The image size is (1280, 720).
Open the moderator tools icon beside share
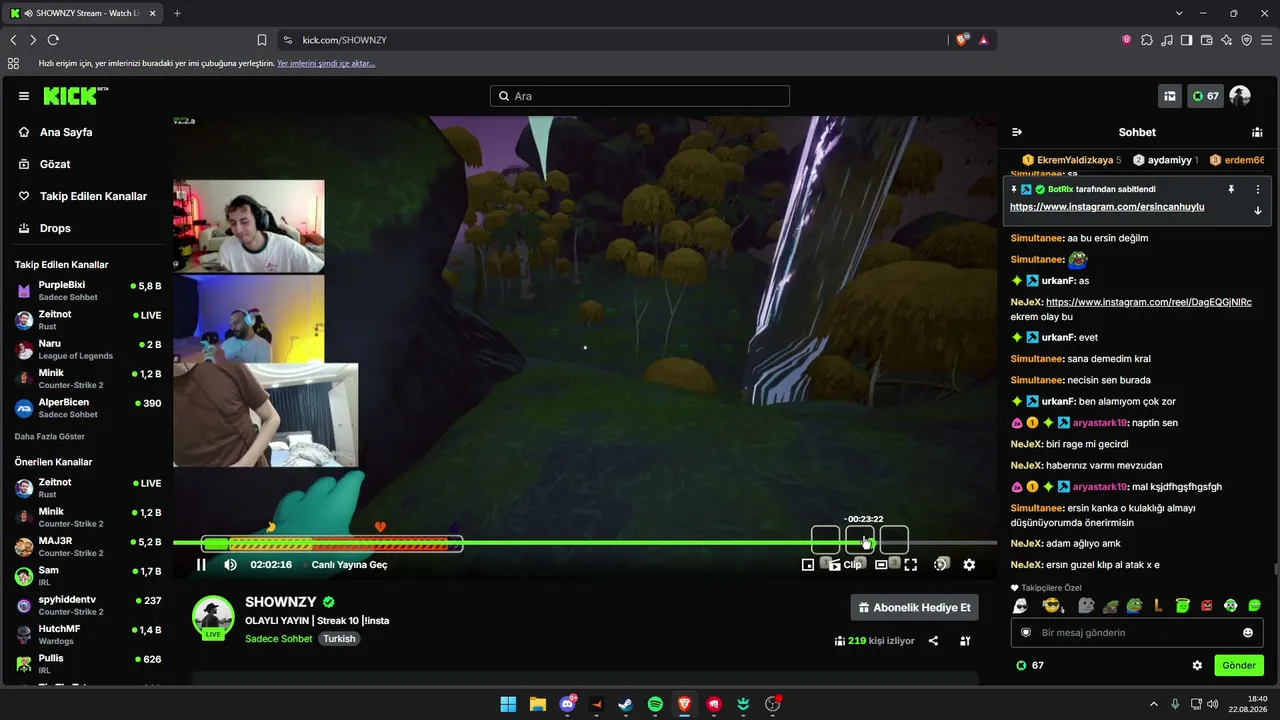pos(965,641)
